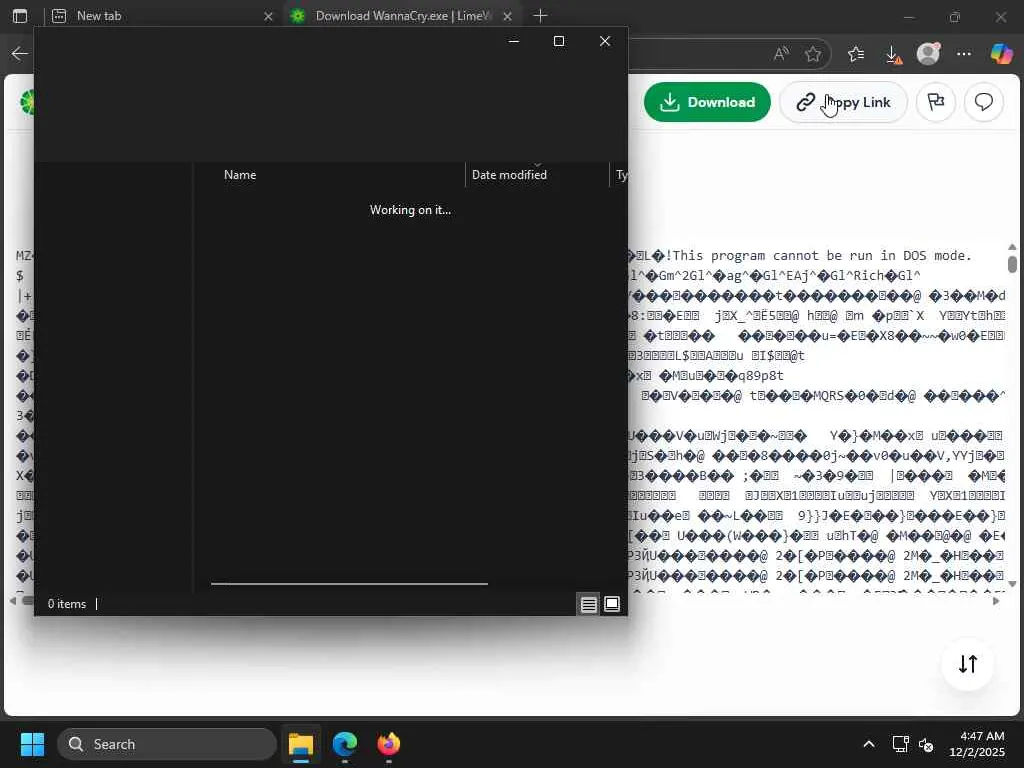Open Copilot icon in Edge toolbar

tap(1001, 54)
